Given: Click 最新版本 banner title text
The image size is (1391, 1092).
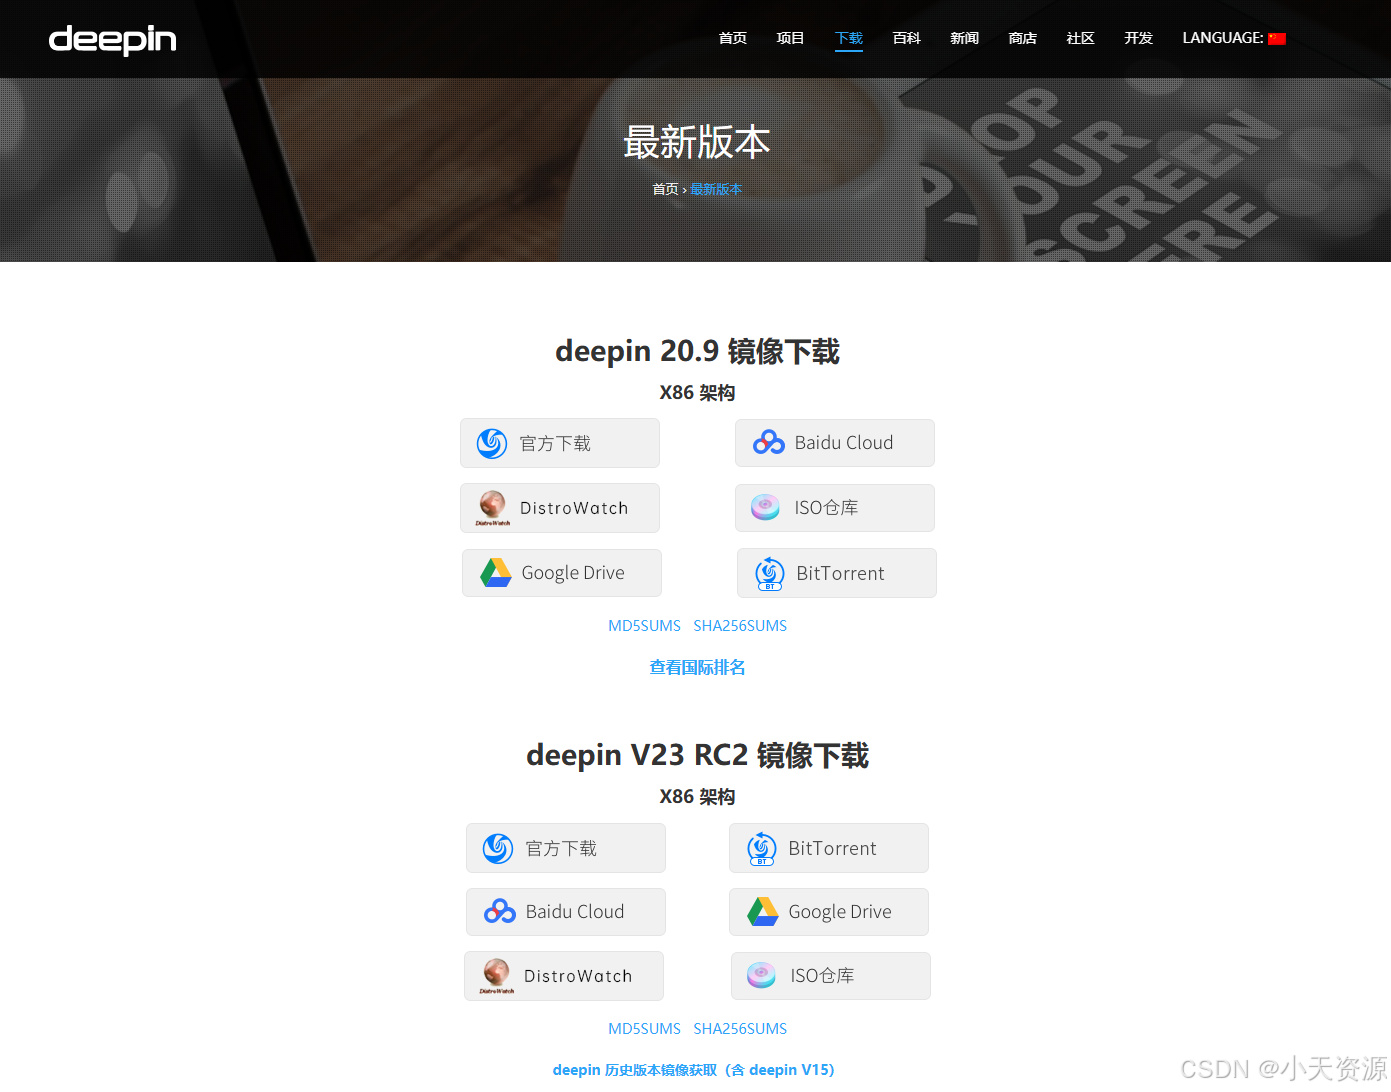Looking at the screenshot, I should tap(697, 142).
